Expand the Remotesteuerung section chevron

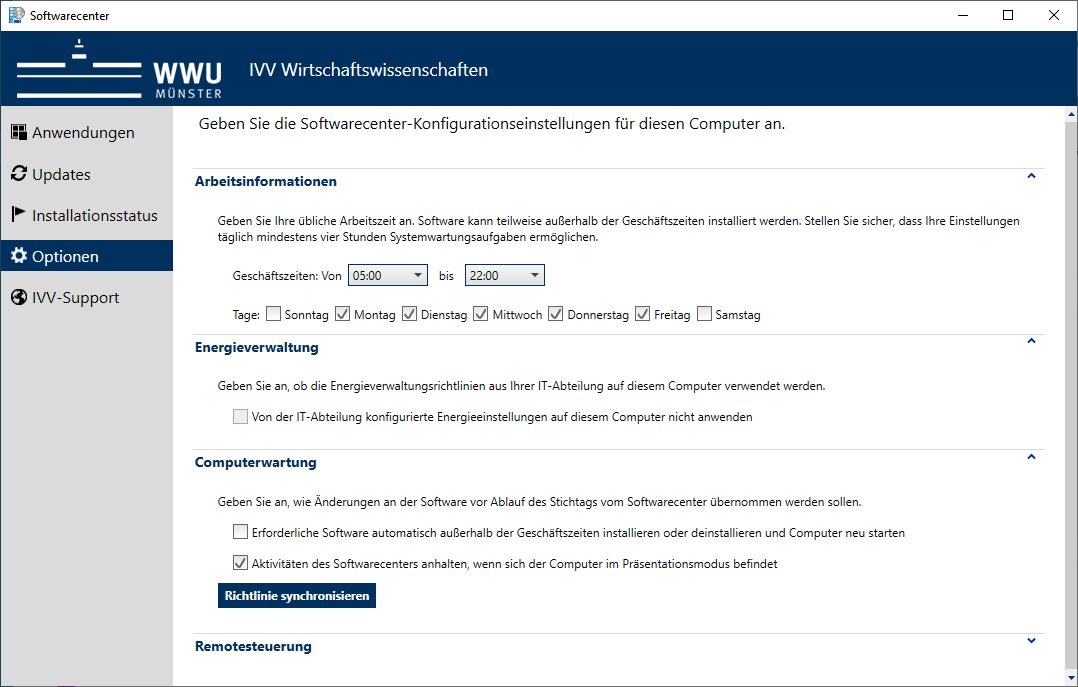tap(1031, 641)
